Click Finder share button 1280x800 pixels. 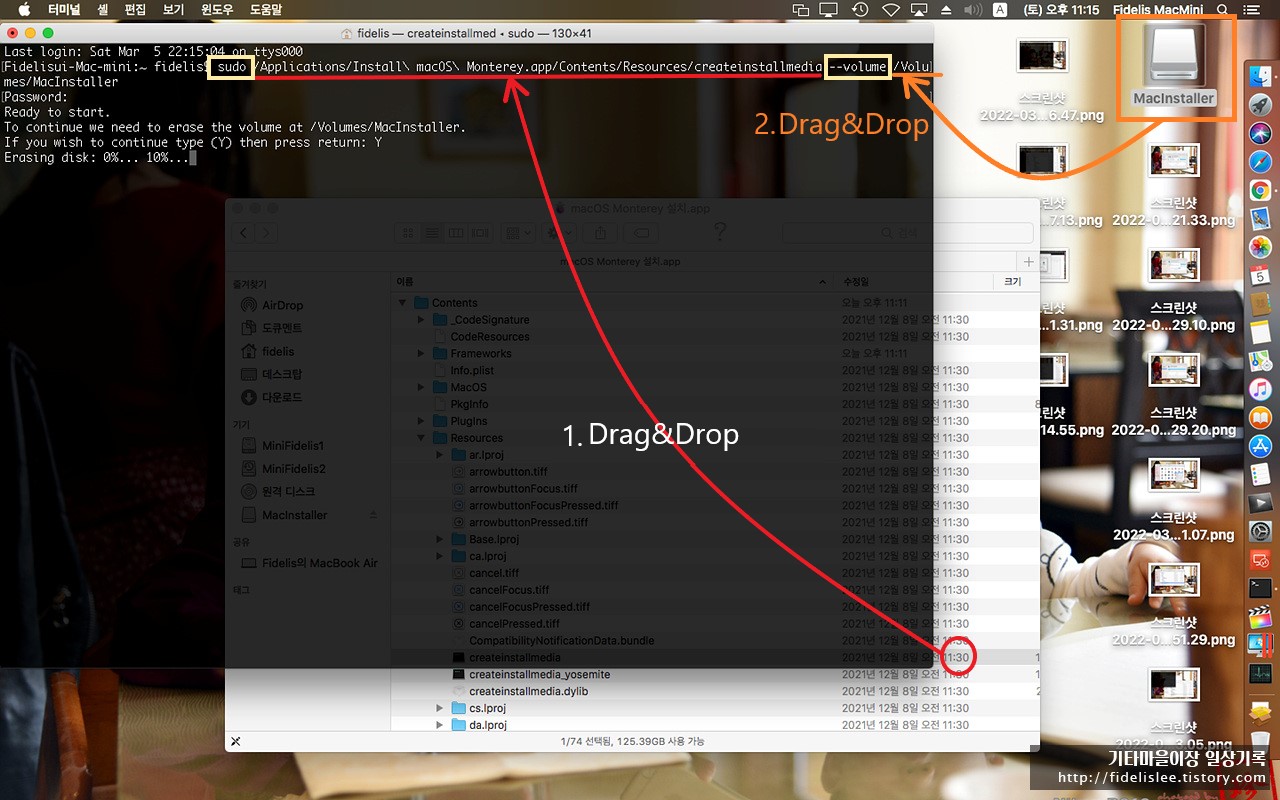pos(601,233)
